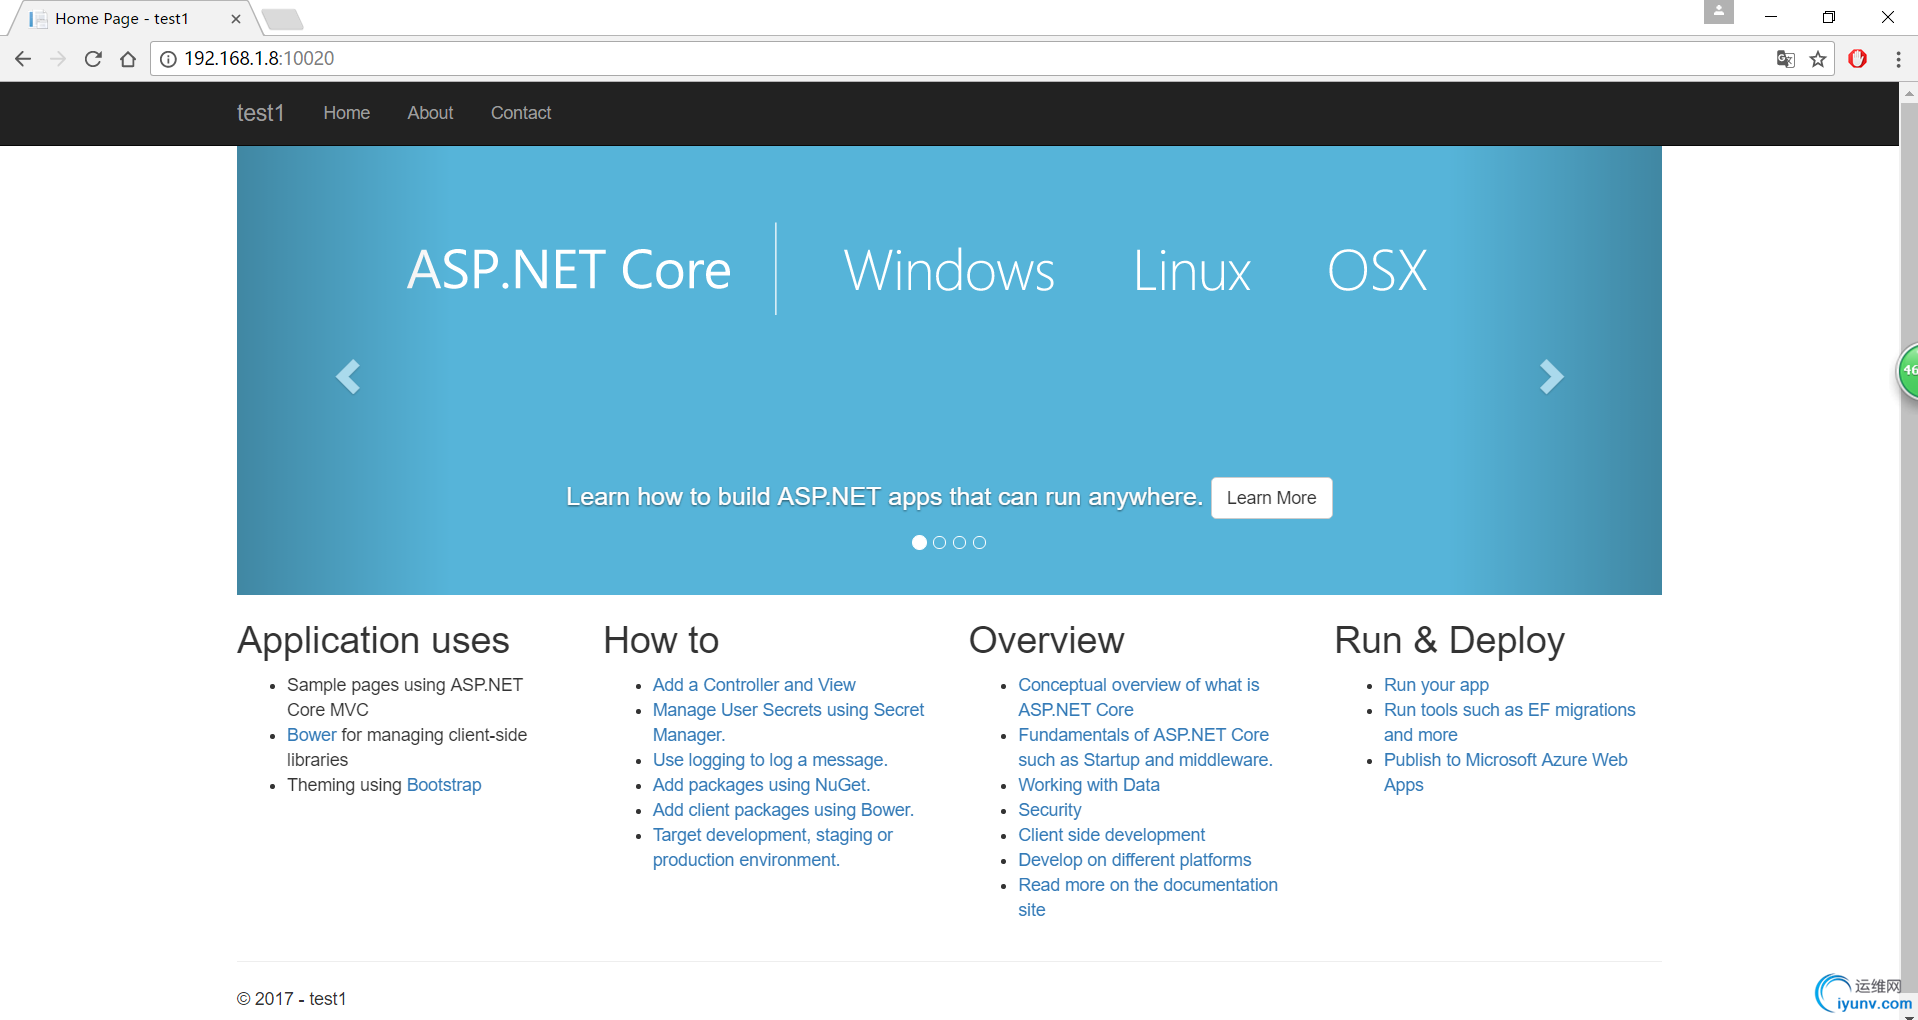1918x1020 pixels.
Task: Open Chrome's three-dot menu
Action: pyautogui.click(x=1898, y=59)
